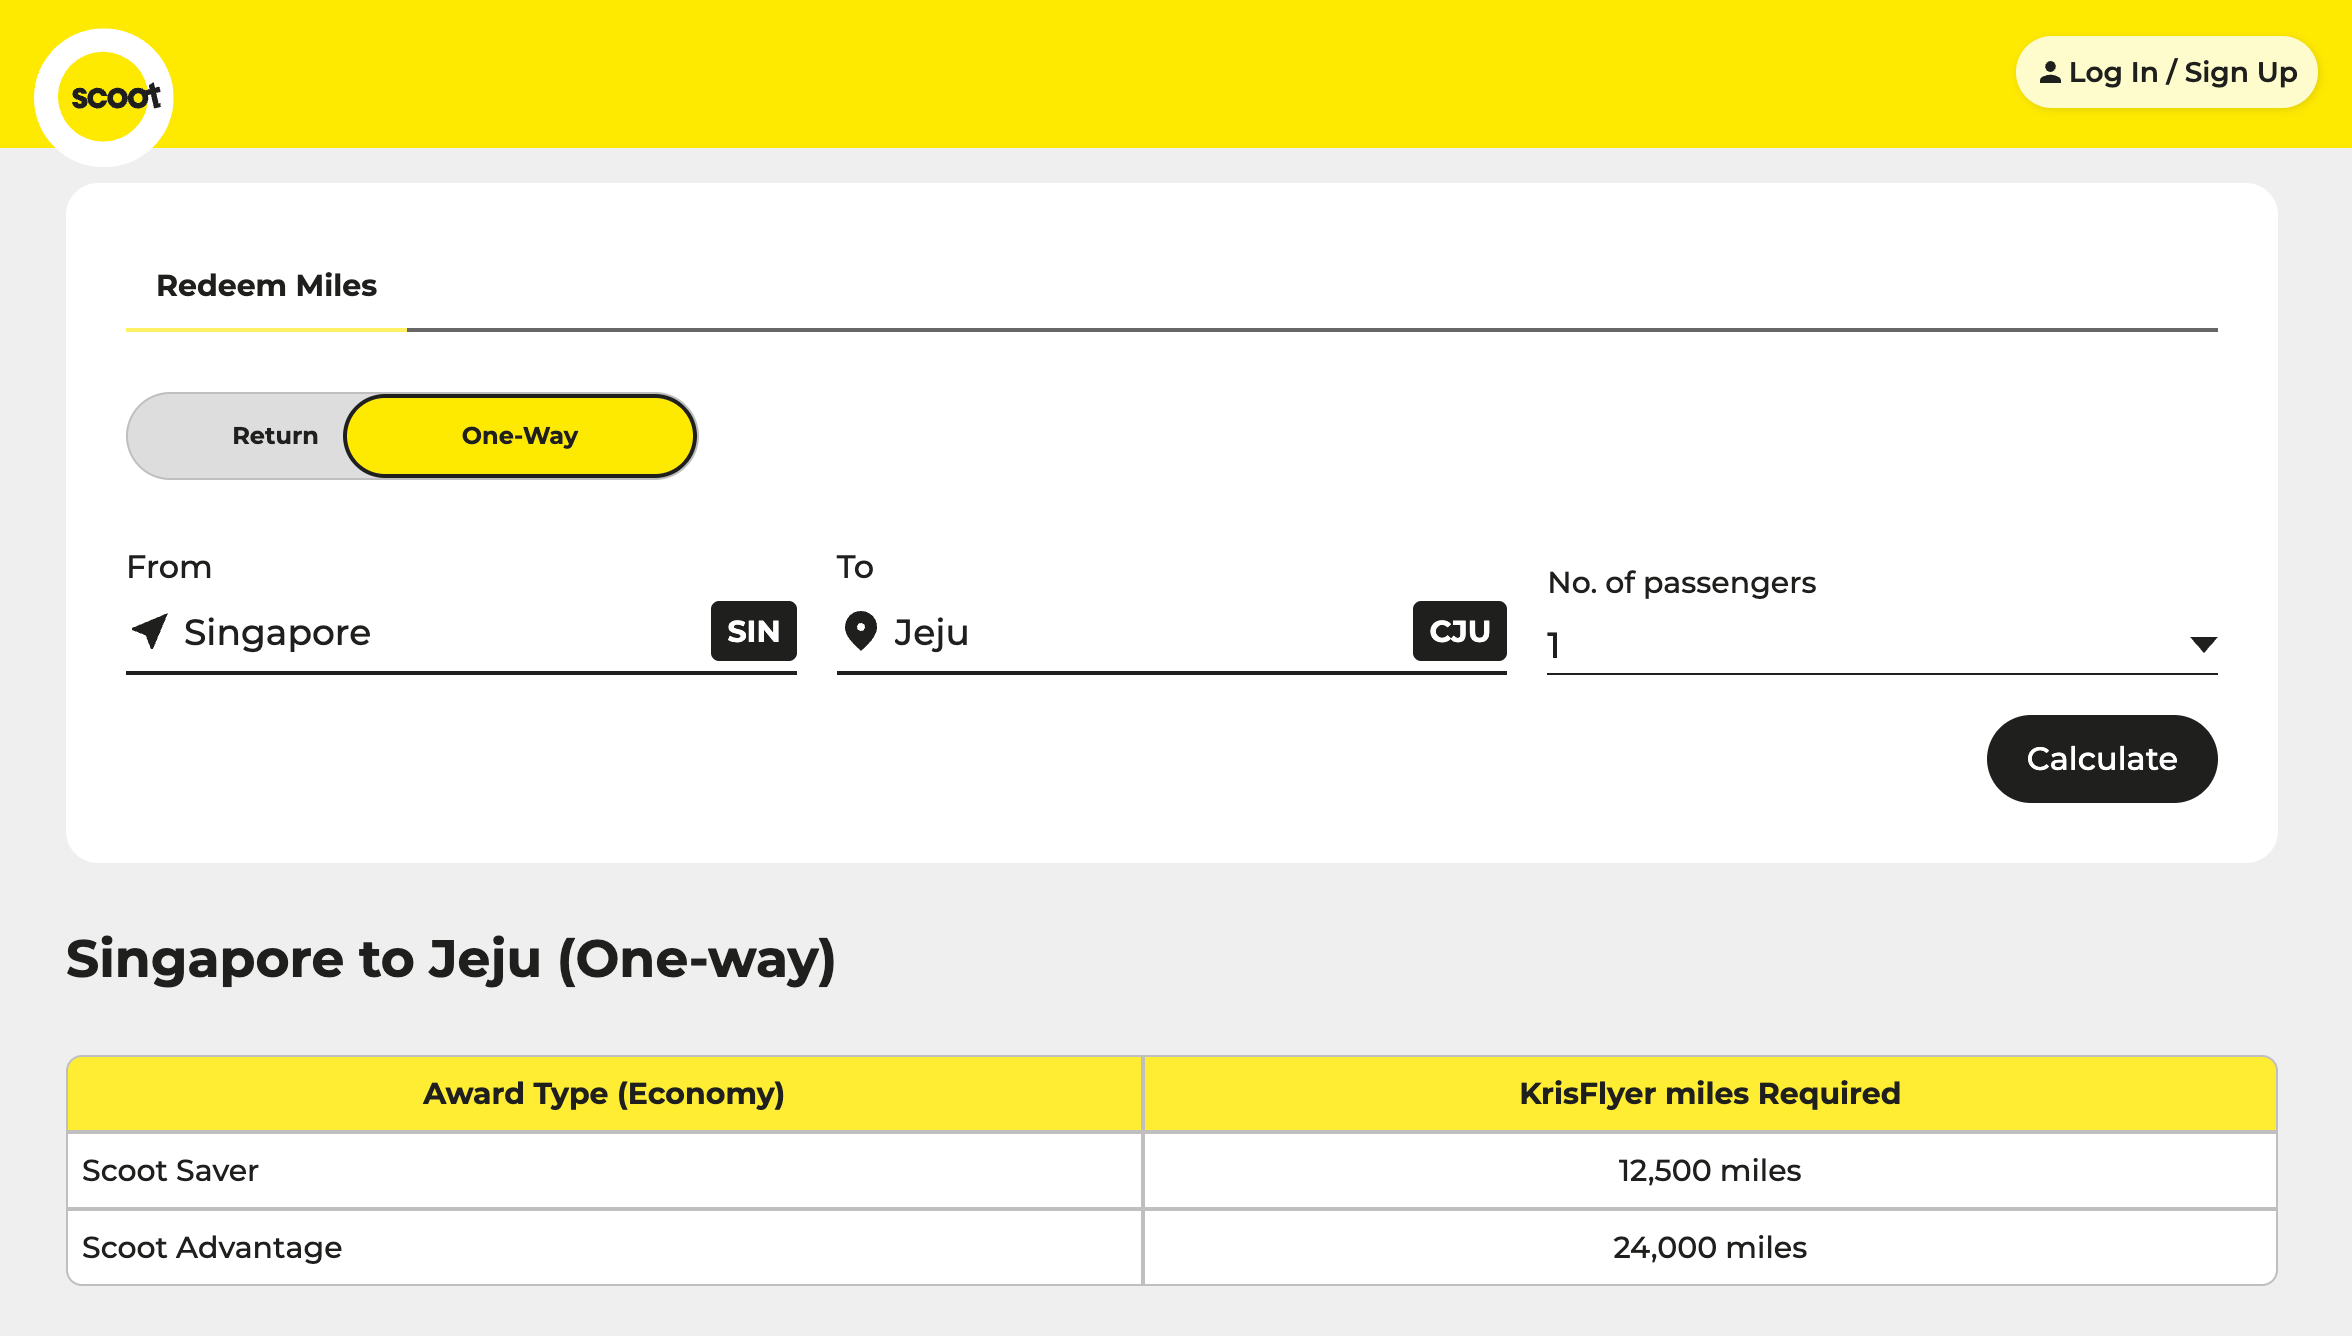Click the CJU airport code badge
The image size is (2352, 1336).
[x=1459, y=631]
